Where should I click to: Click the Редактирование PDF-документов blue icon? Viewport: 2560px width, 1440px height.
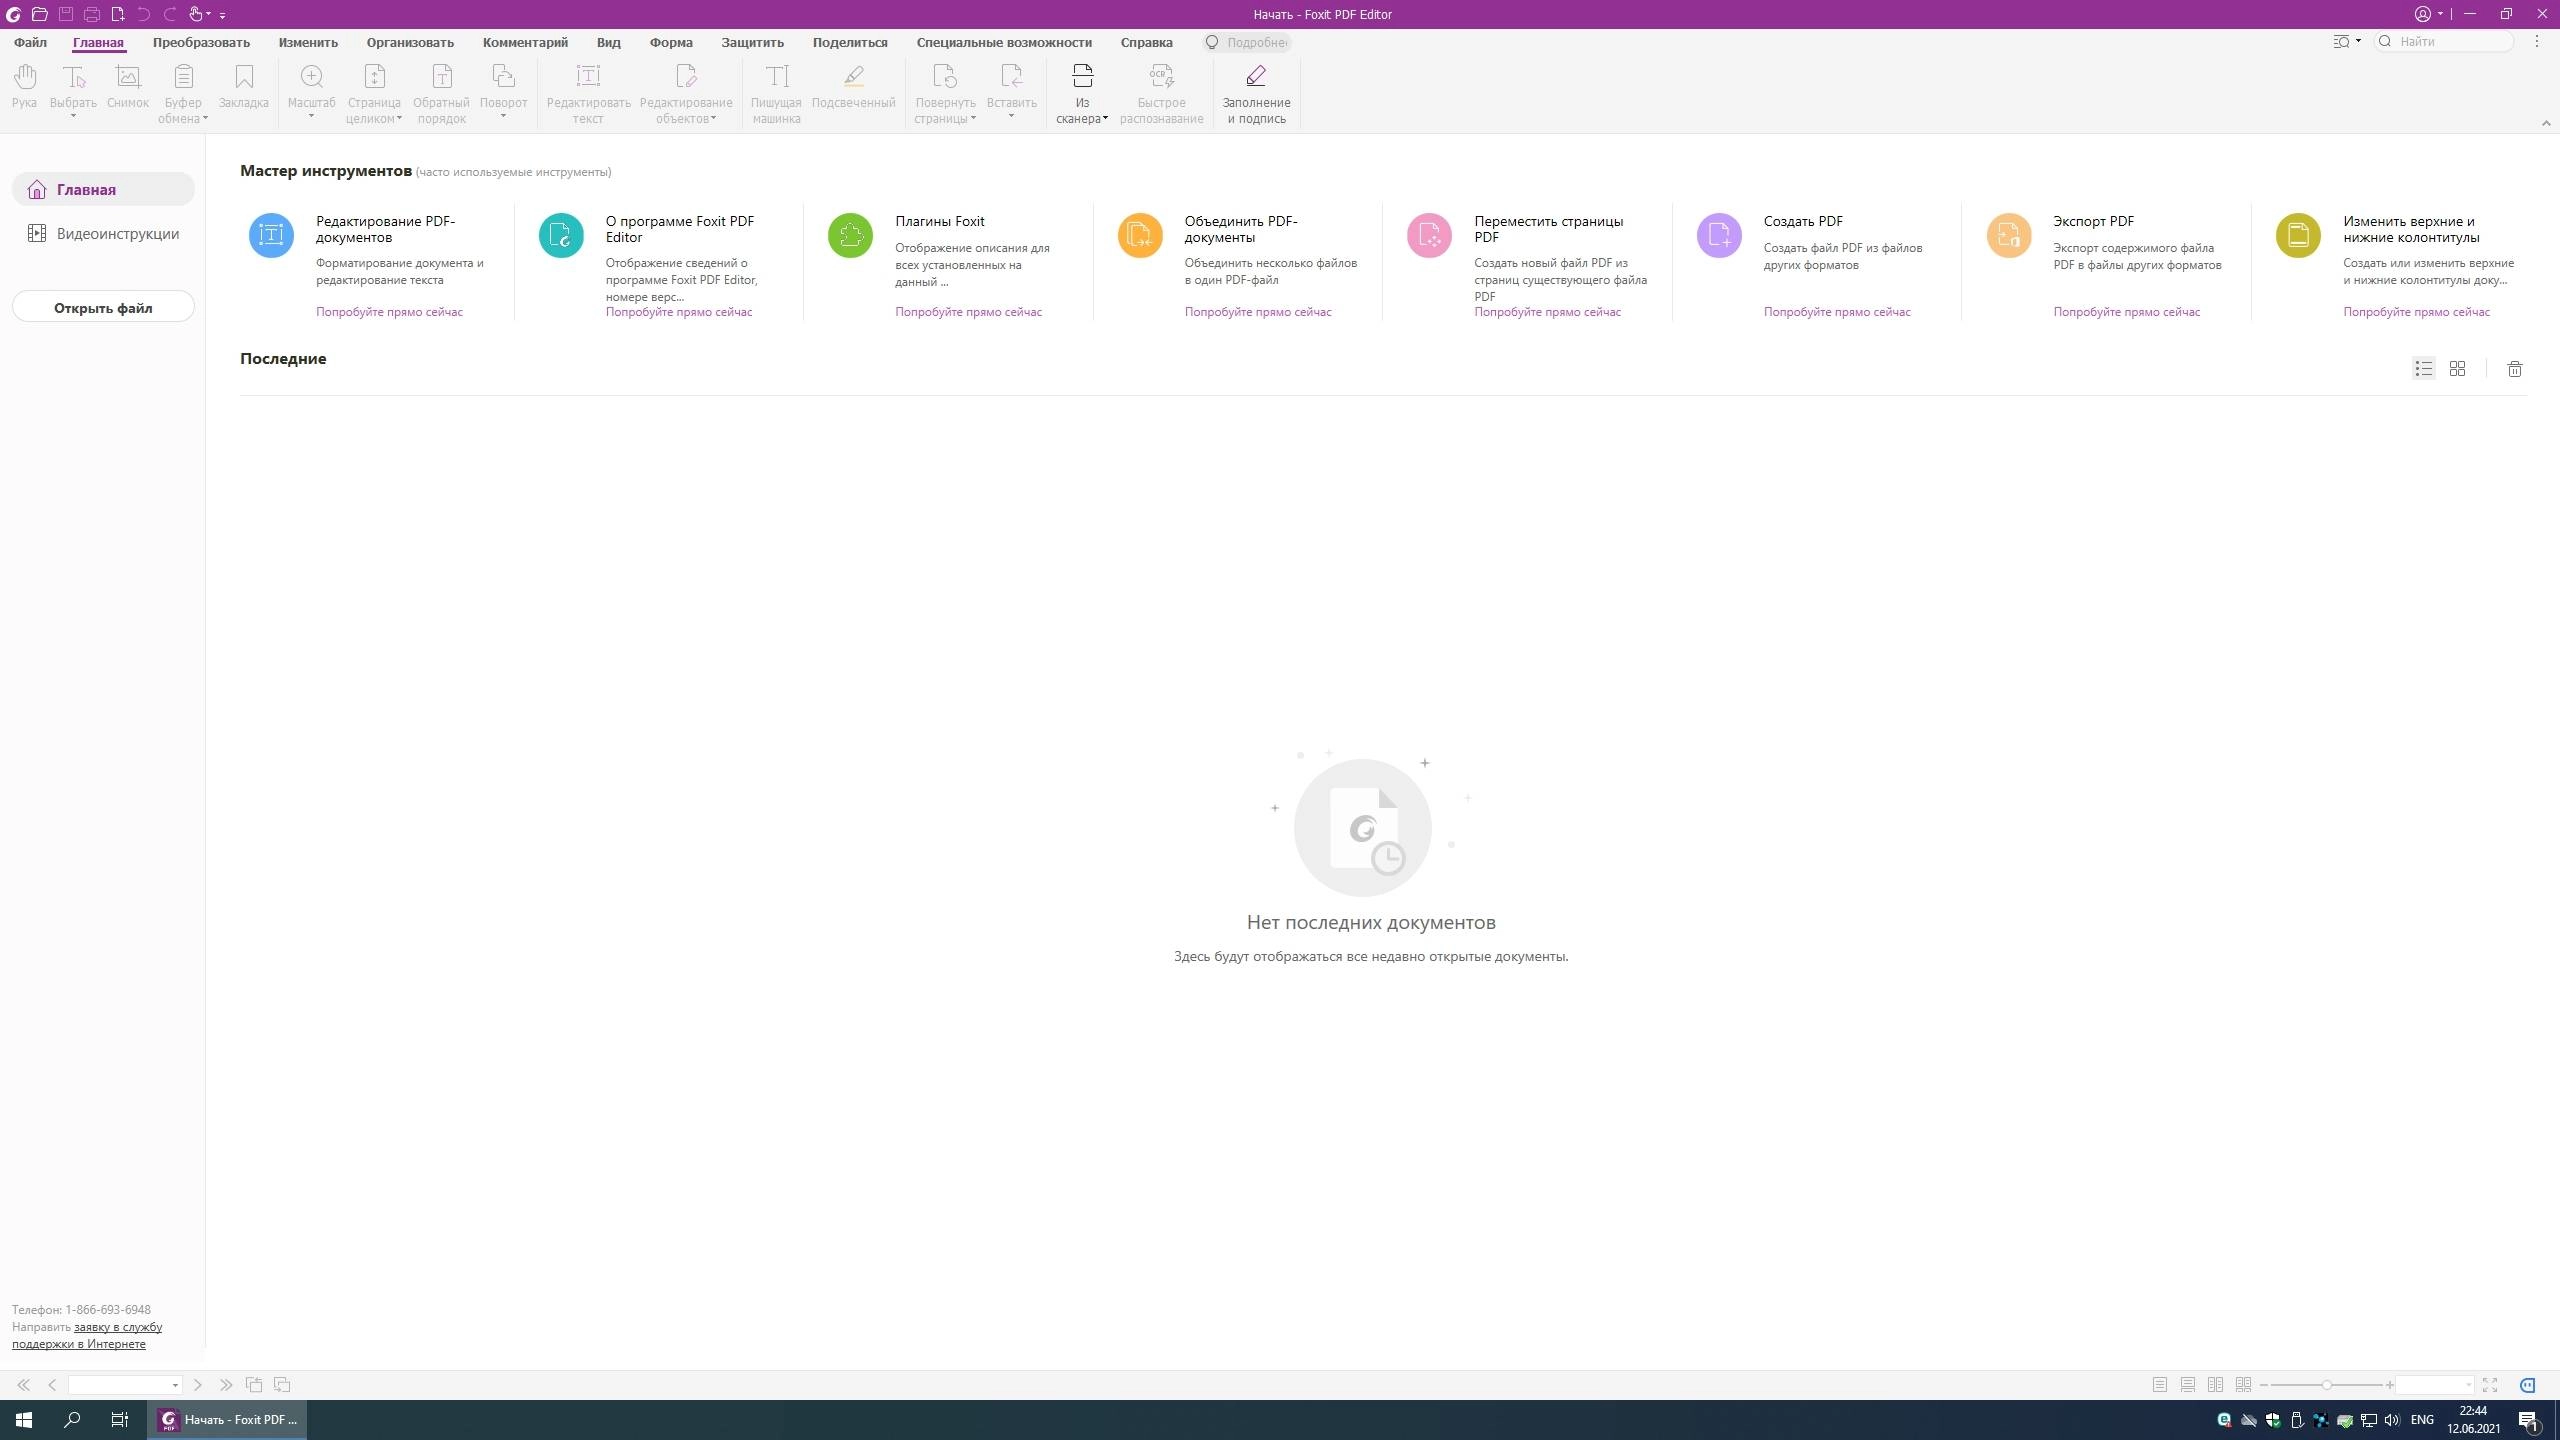click(x=271, y=235)
